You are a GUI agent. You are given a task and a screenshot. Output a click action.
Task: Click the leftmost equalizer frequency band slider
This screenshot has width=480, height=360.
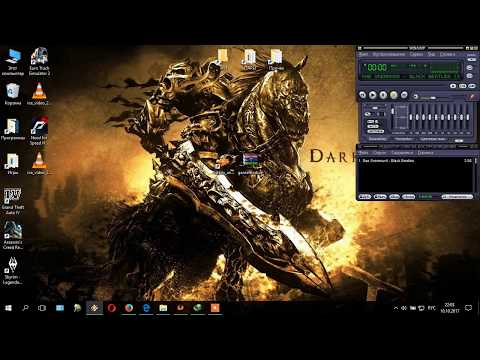(411, 117)
